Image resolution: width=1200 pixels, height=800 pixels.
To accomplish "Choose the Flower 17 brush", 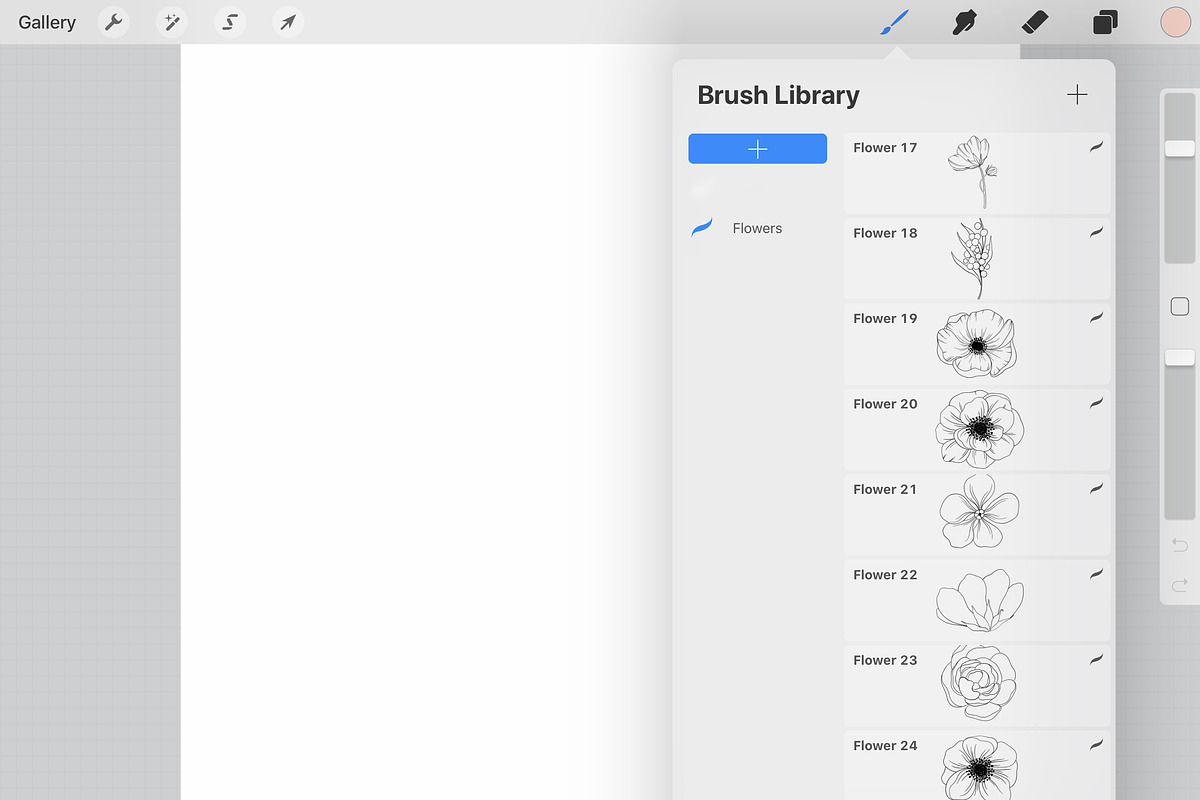I will click(977, 172).
